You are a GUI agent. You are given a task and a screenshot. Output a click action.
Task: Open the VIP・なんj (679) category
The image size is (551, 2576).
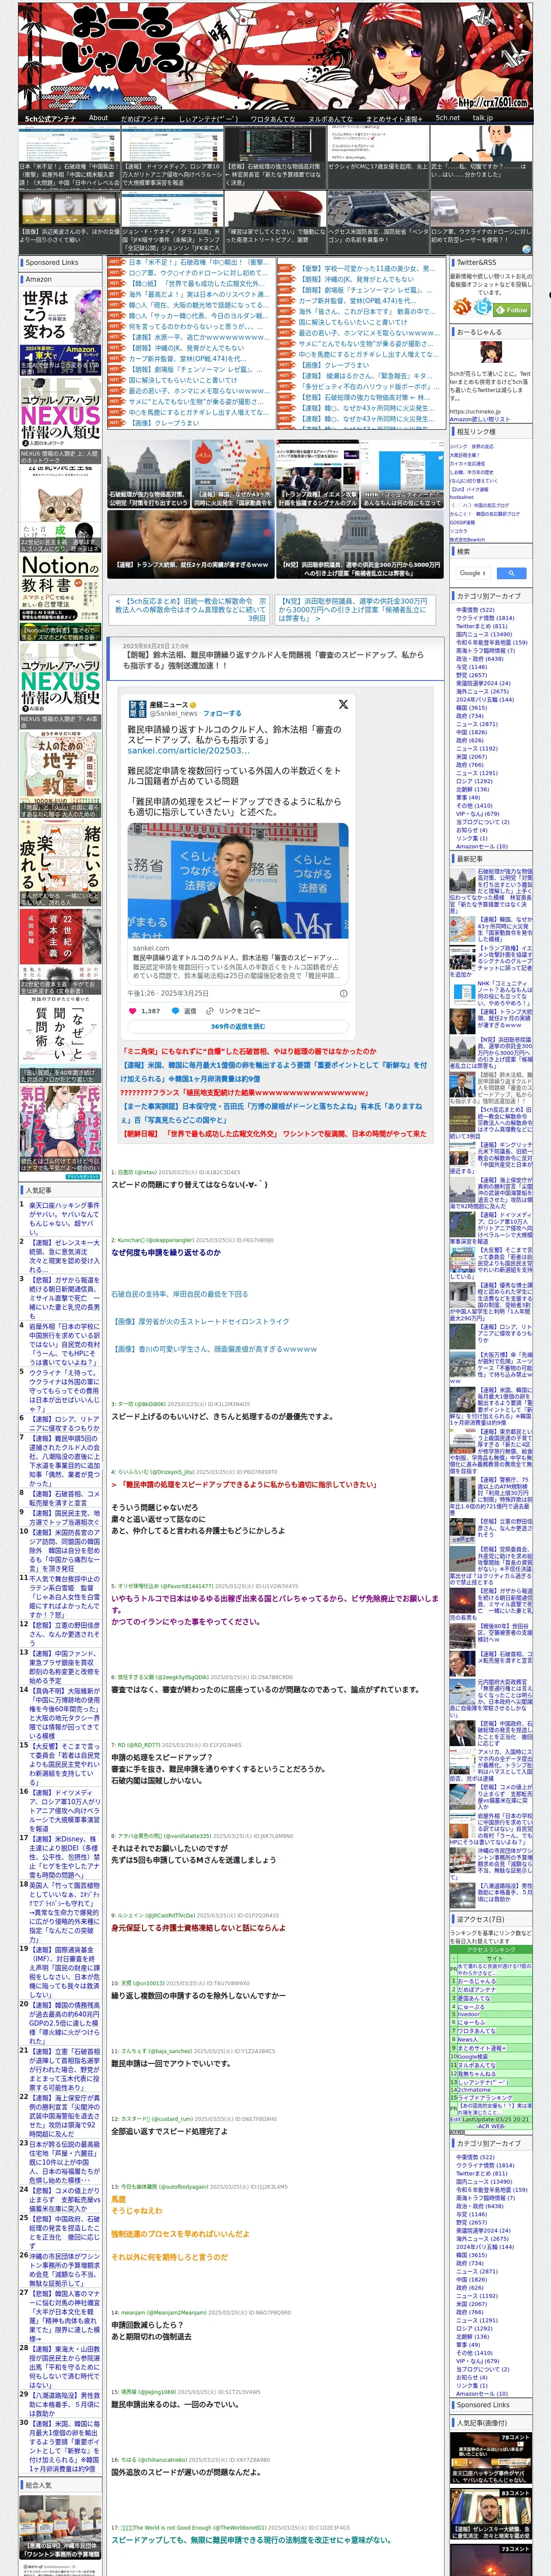477,813
